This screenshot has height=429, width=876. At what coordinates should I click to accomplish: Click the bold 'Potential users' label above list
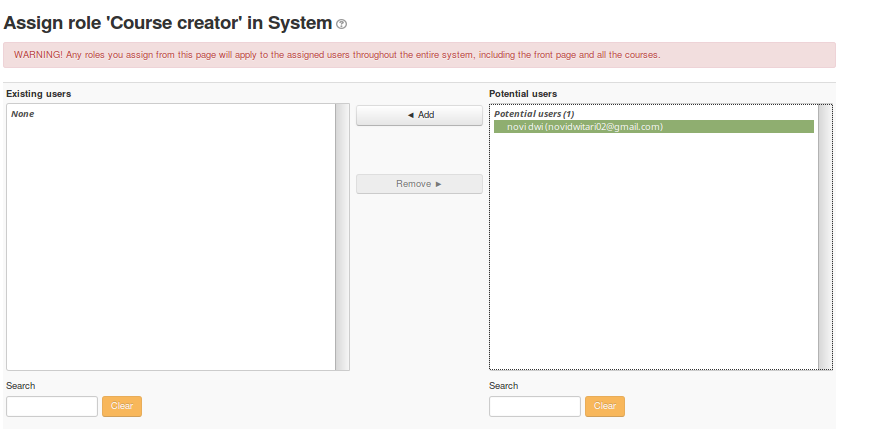[x=523, y=93]
